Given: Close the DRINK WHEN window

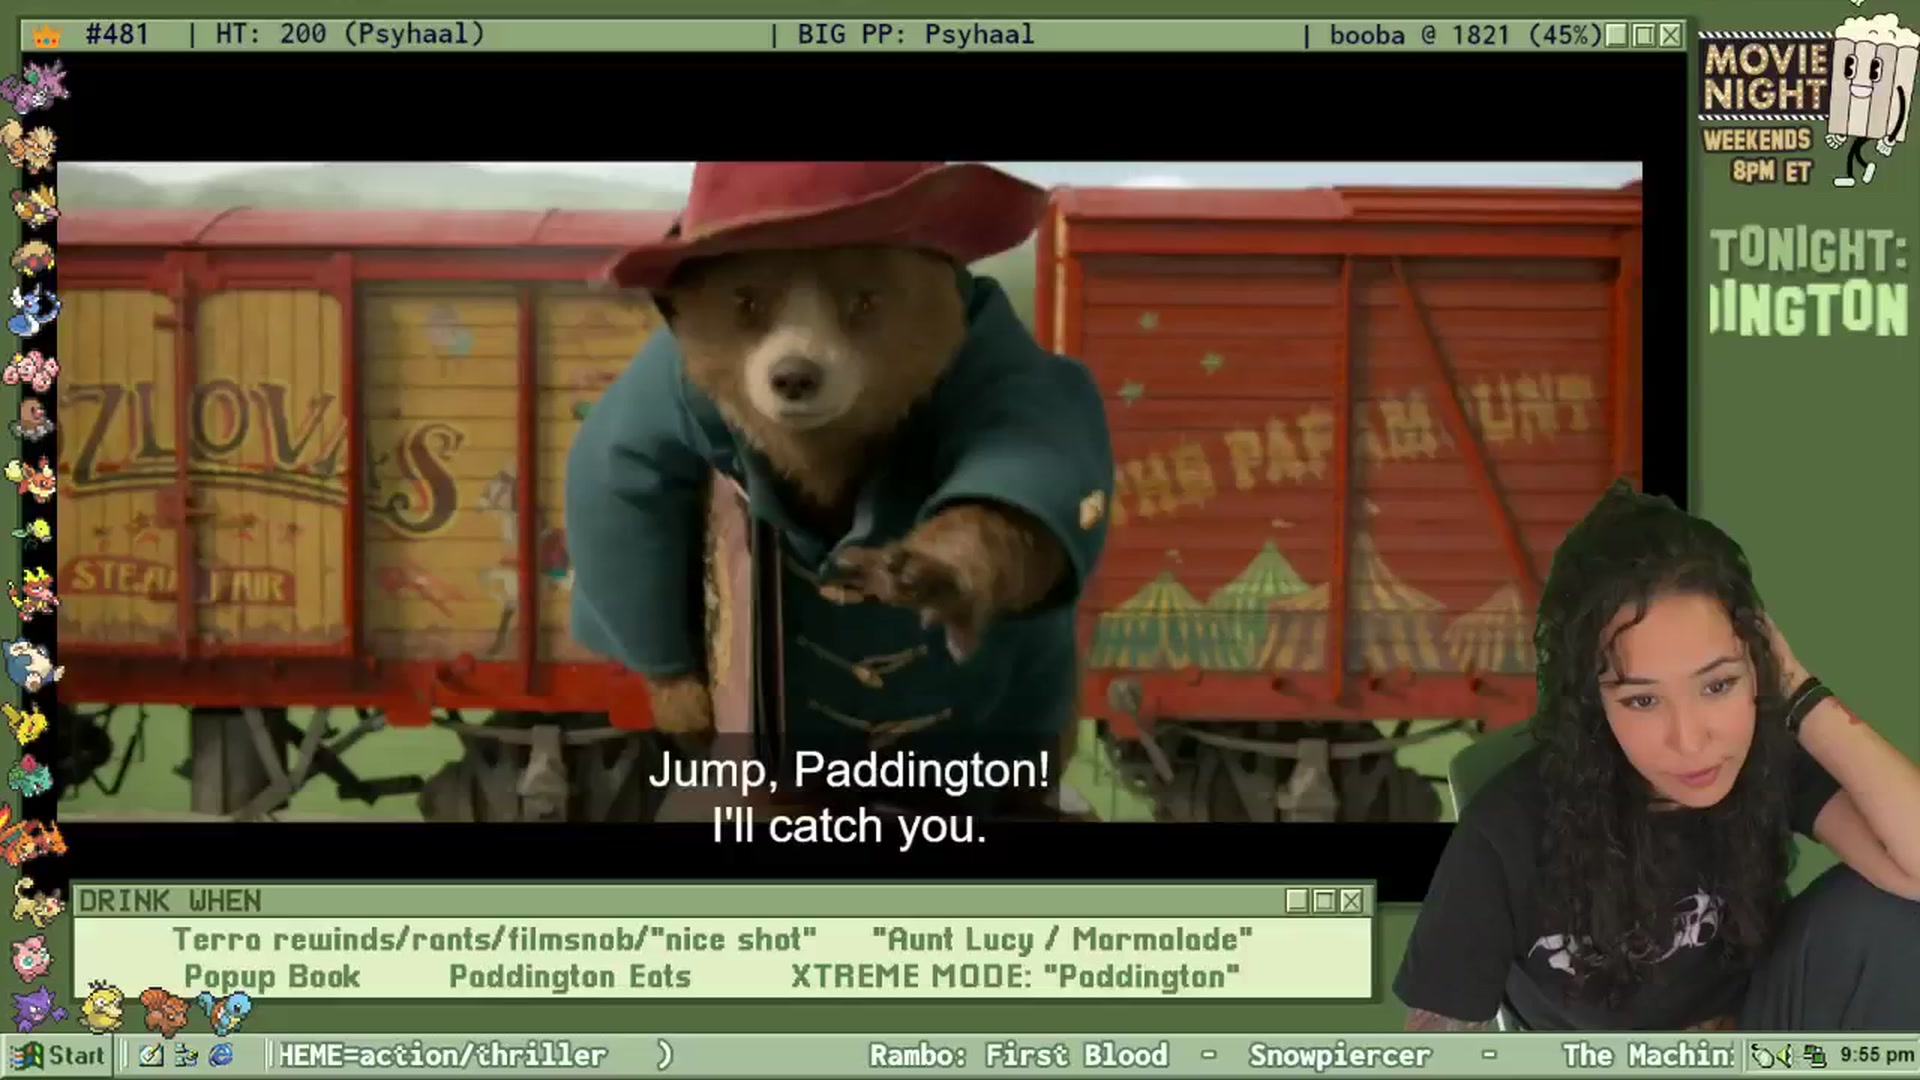Looking at the screenshot, I should tap(1351, 901).
